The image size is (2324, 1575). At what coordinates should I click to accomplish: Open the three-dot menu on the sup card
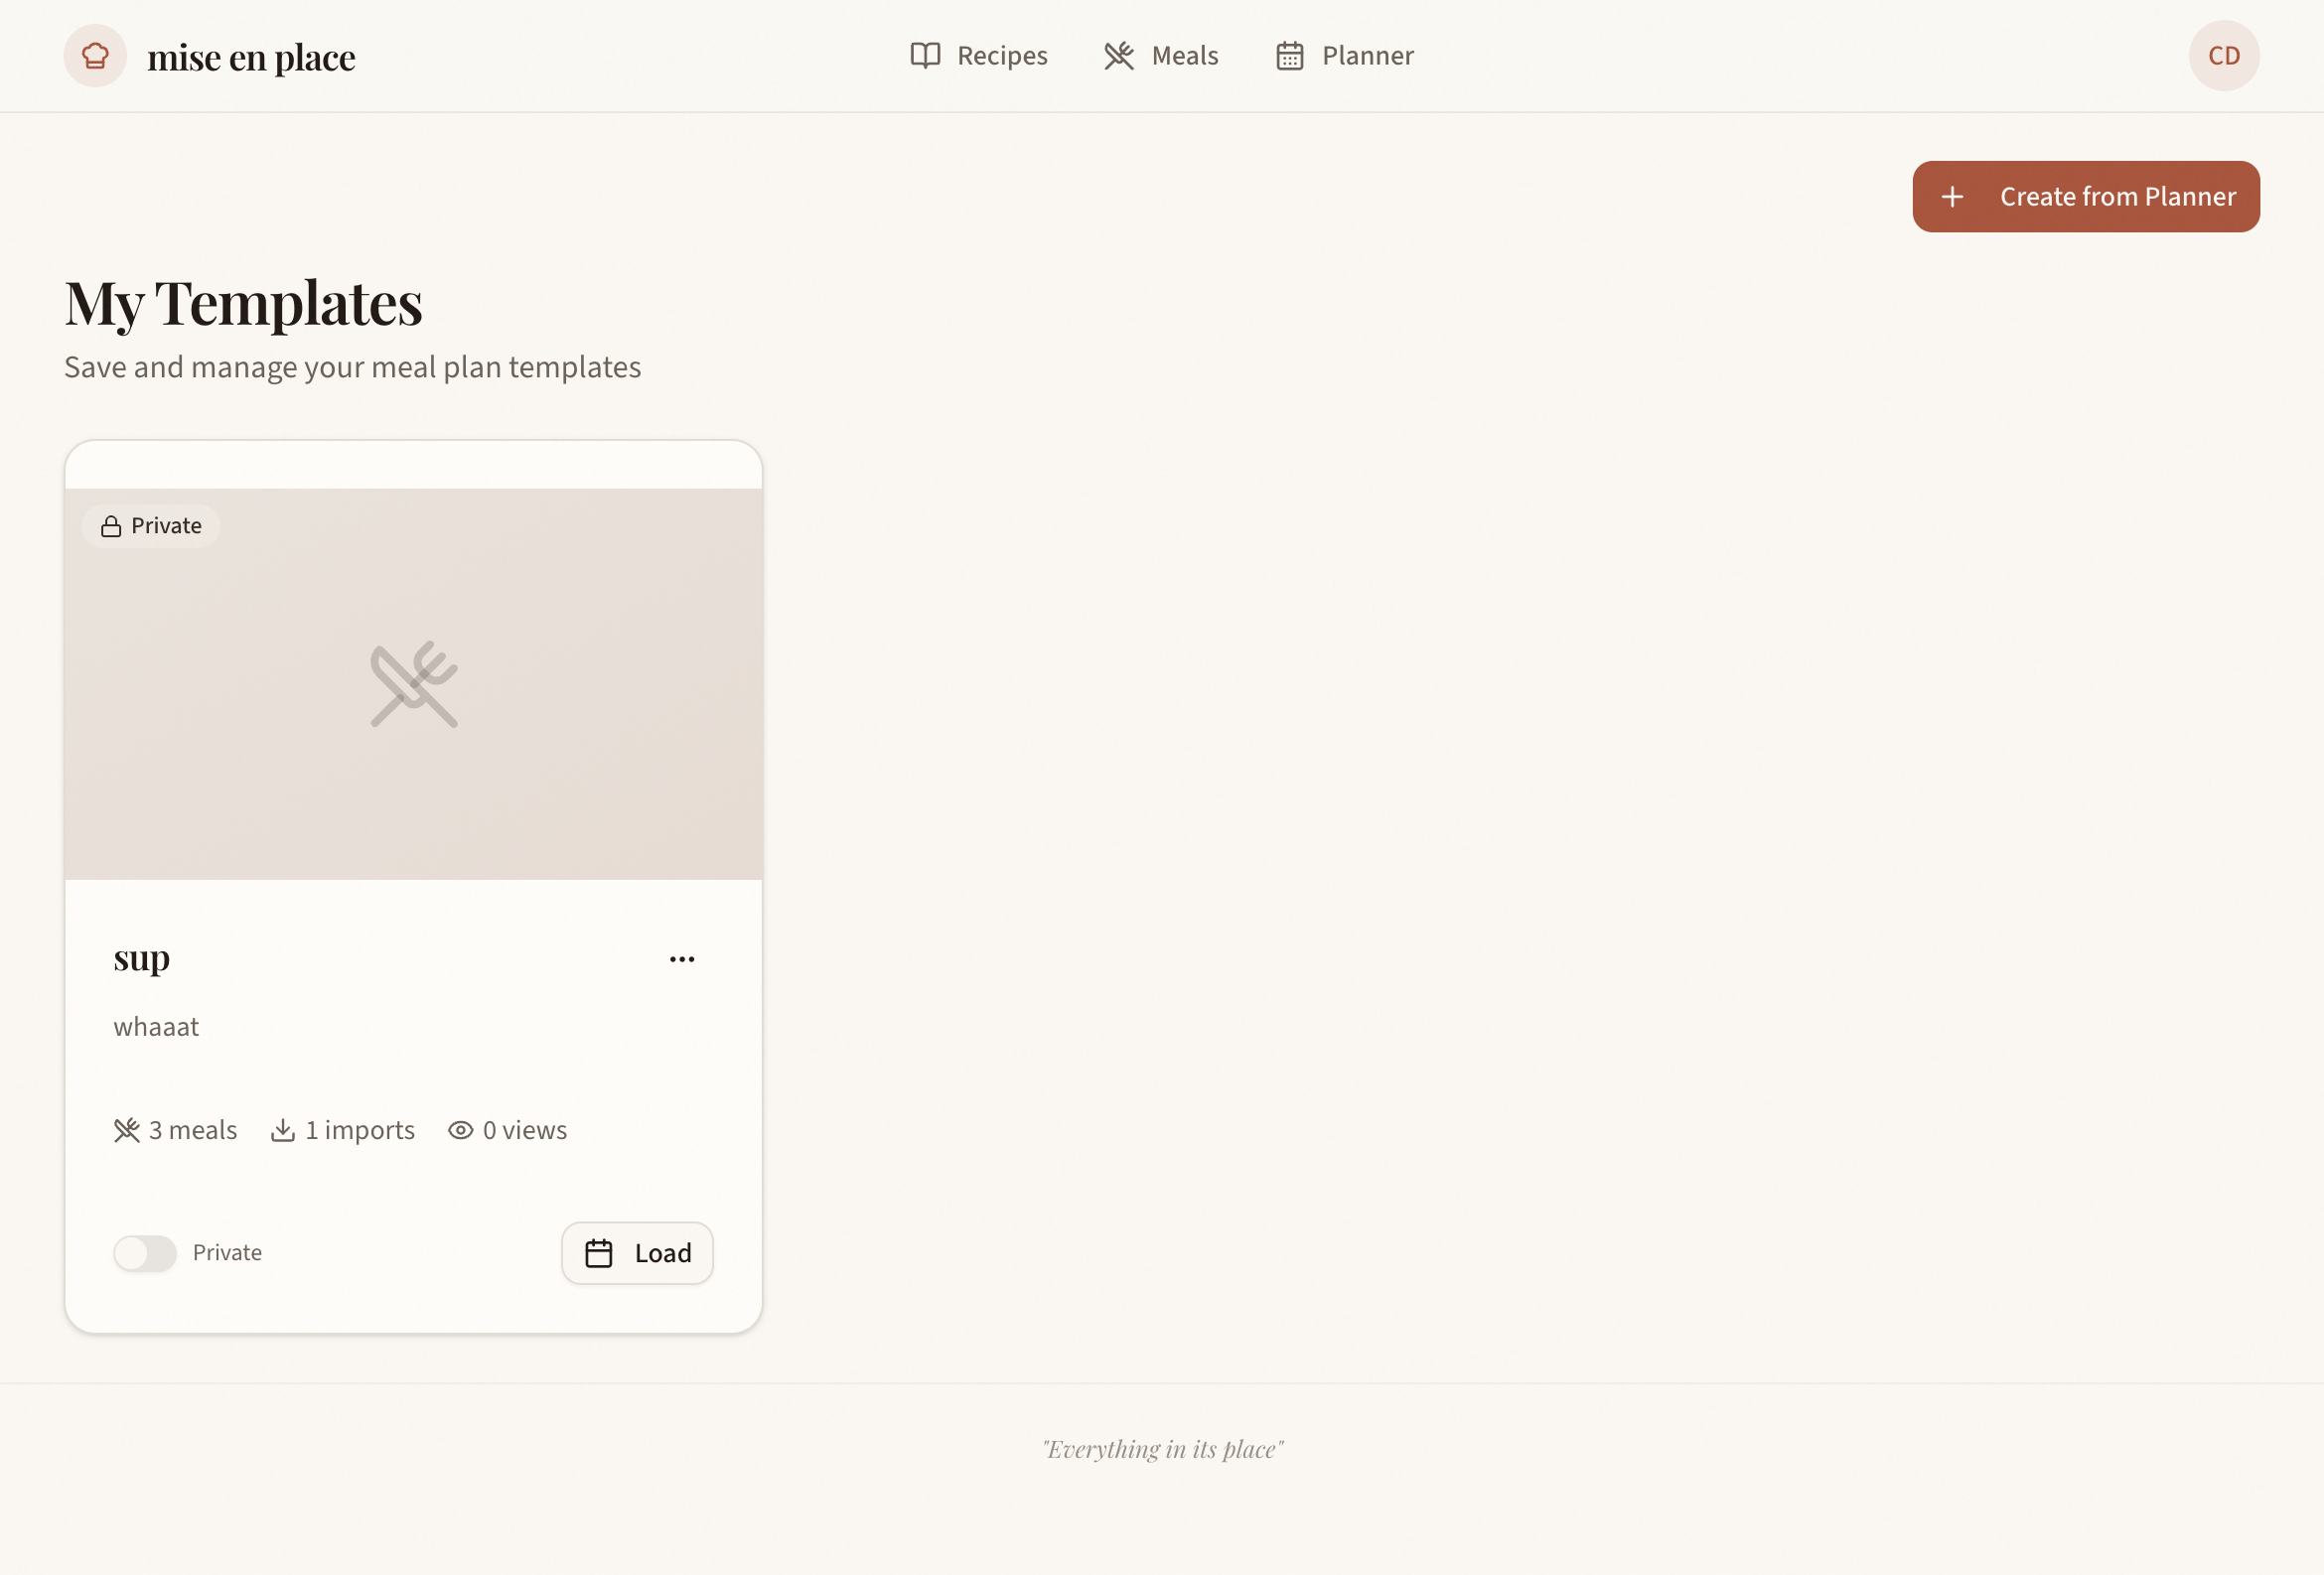(x=682, y=958)
